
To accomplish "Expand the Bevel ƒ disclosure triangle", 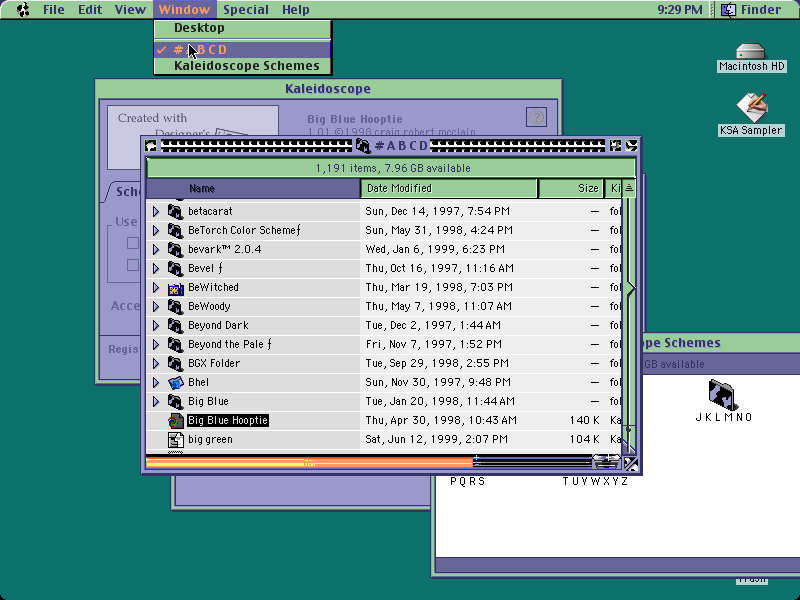I will pos(156,268).
